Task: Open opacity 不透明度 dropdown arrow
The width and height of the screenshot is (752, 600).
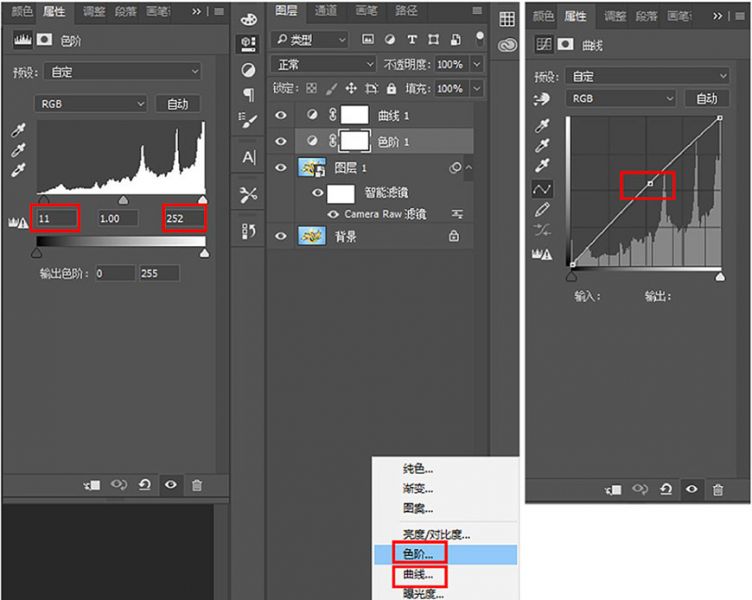Action: pyautogui.click(x=477, y=64)
